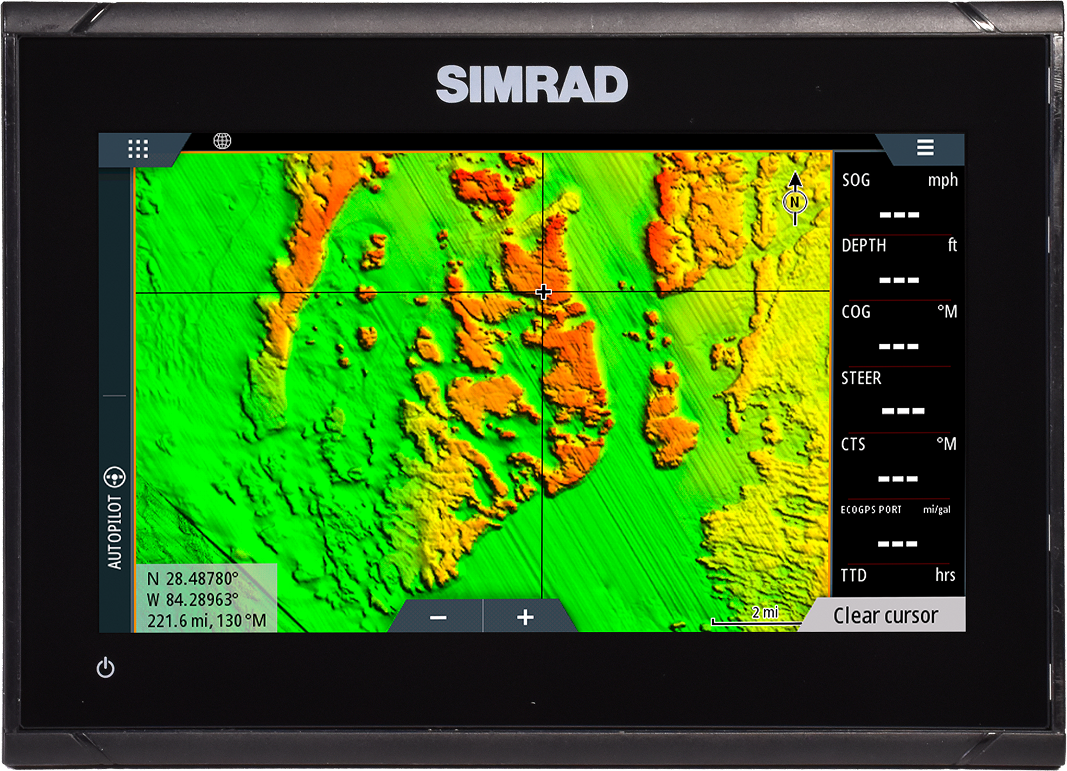Open the hamburger menu panel
The height and width of the screenshot is (771, 1067).
coord(925,148)
